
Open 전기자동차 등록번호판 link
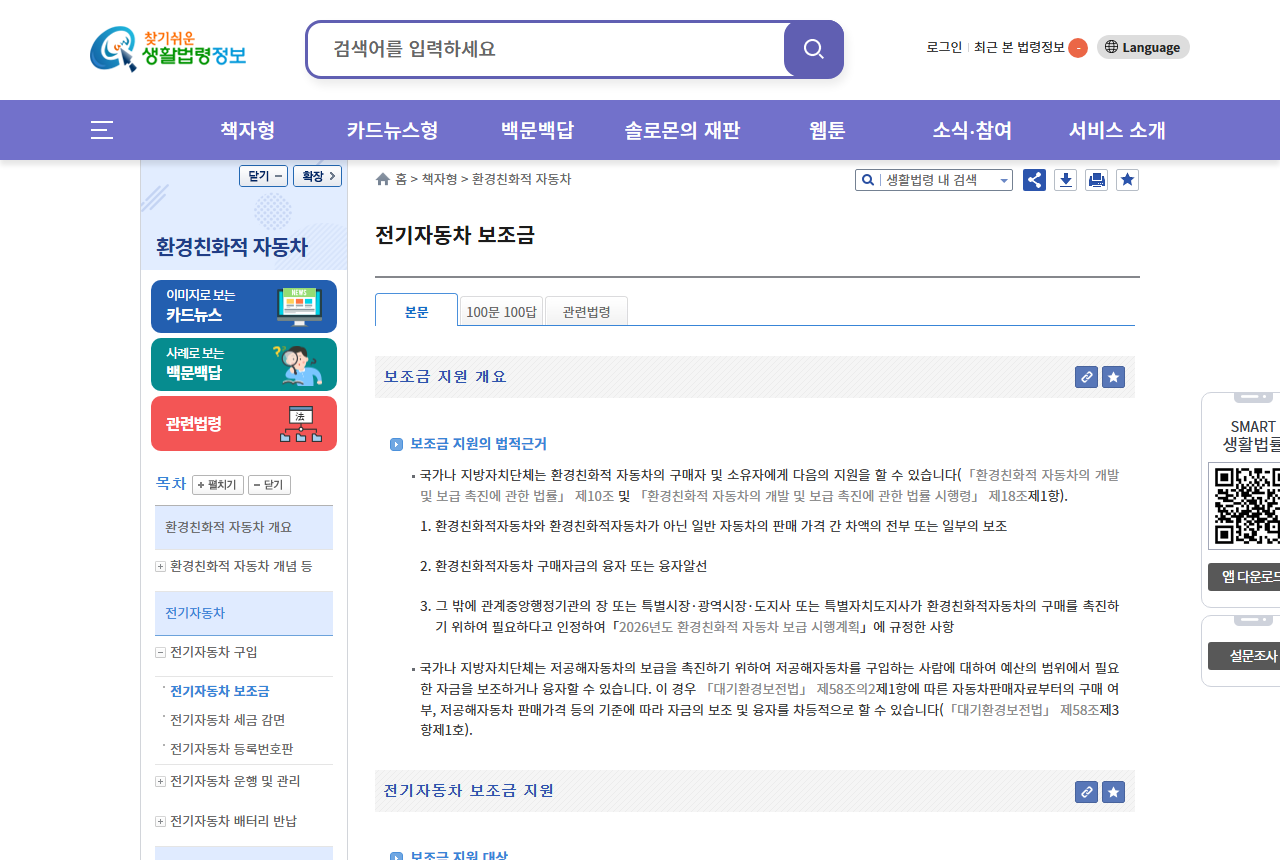coord(232,749)
